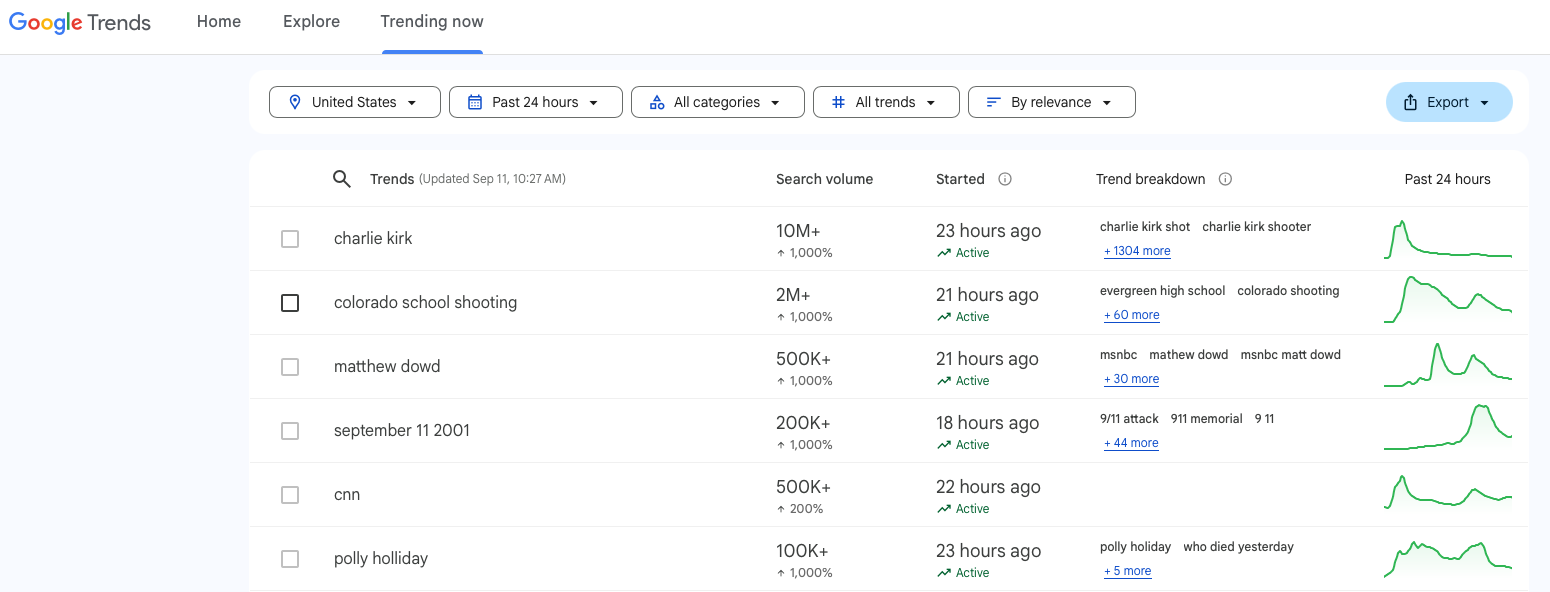The image size is (1550, 592).
Task: Open the United States location dropdown
Action: pos(354,102)
